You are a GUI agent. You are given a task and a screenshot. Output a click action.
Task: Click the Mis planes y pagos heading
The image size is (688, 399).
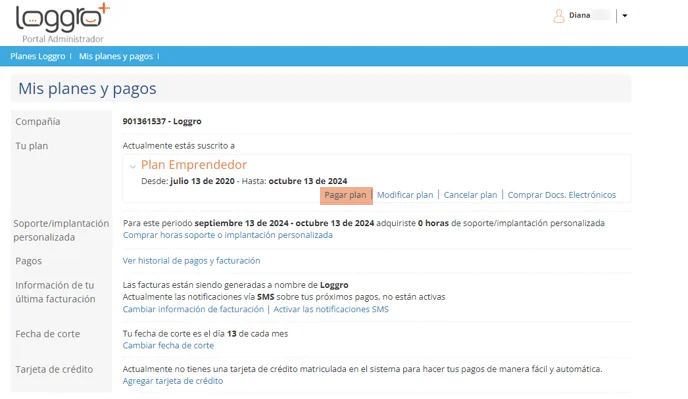point(87,89)
